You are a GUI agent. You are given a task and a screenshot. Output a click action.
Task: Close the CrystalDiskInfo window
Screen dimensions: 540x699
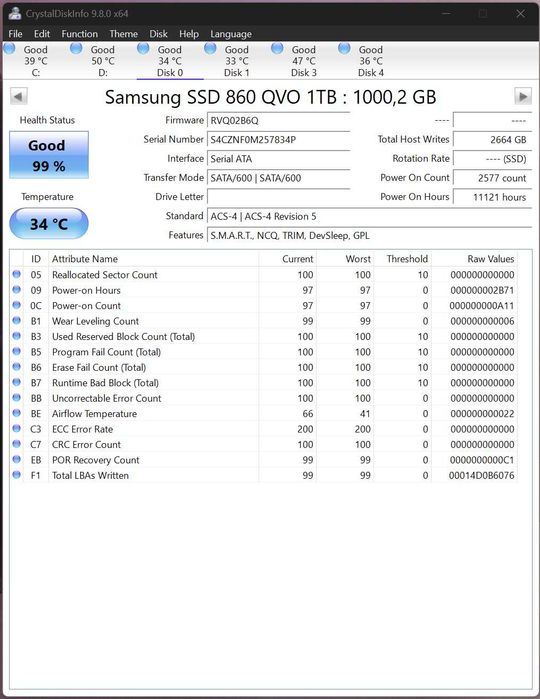(520, 13)
